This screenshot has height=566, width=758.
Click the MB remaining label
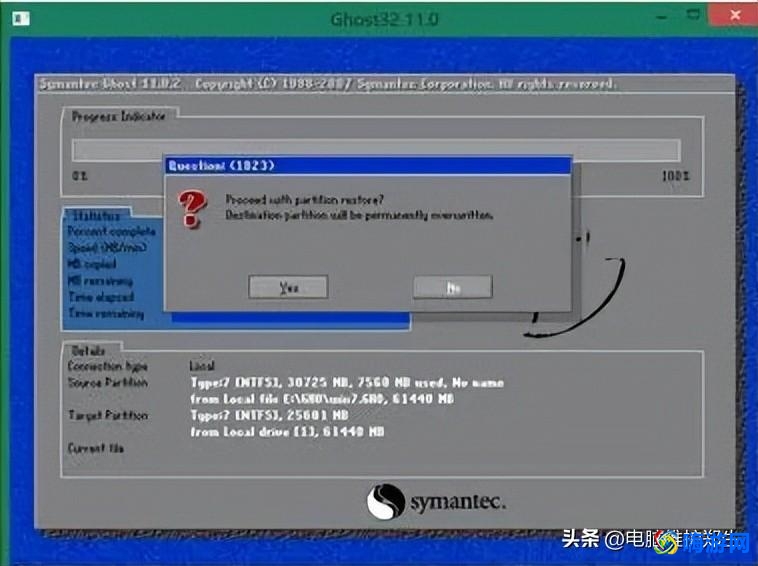[100, 281]
